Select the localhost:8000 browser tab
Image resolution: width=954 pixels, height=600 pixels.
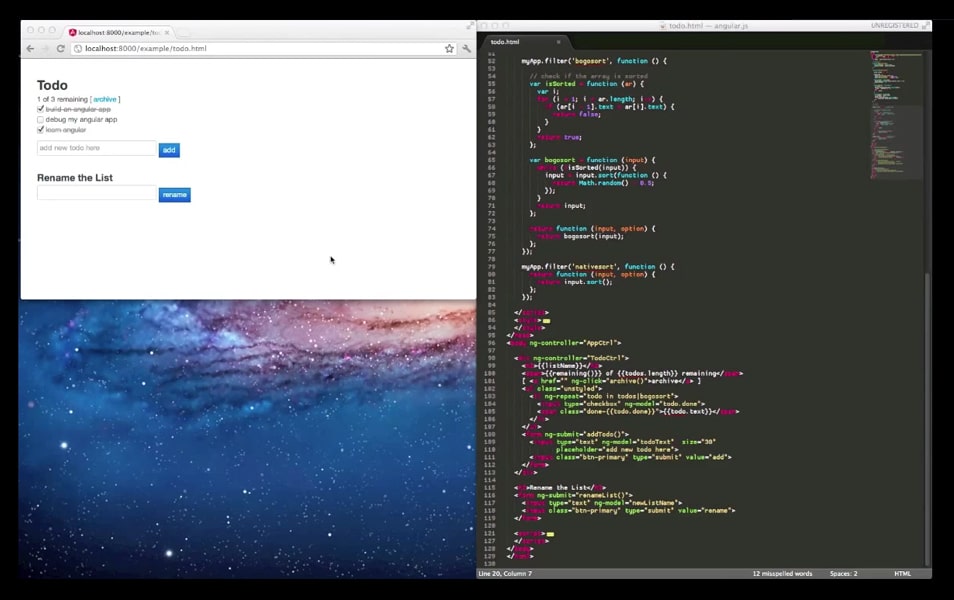pyautogui.click(x=119, y=32)
